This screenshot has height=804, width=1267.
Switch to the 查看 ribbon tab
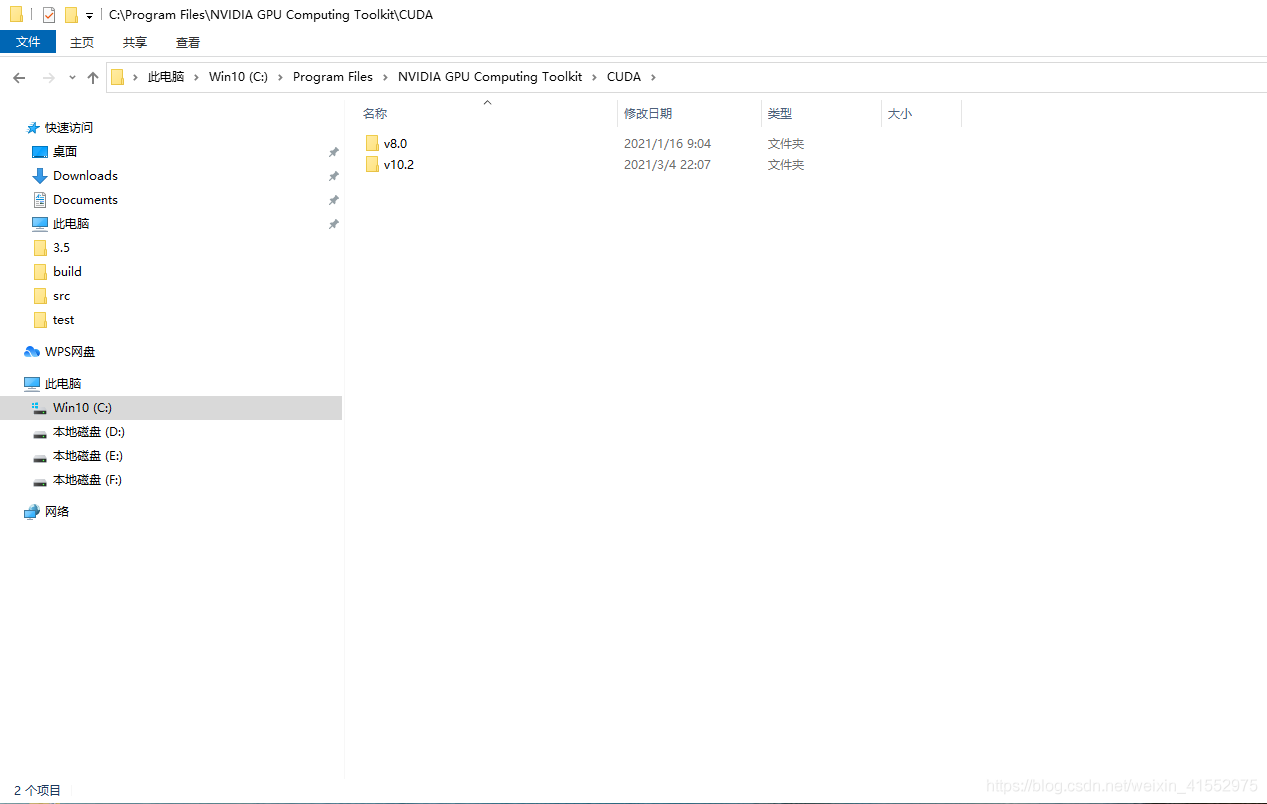click(188, 42)
